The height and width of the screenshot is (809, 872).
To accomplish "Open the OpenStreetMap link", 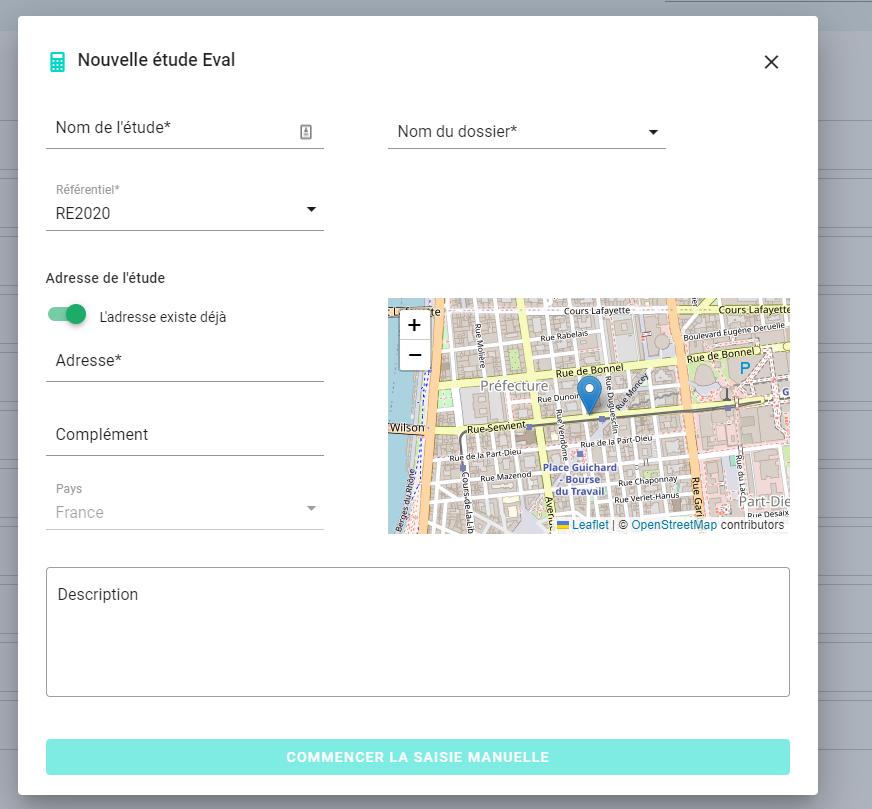I will 674,525.
